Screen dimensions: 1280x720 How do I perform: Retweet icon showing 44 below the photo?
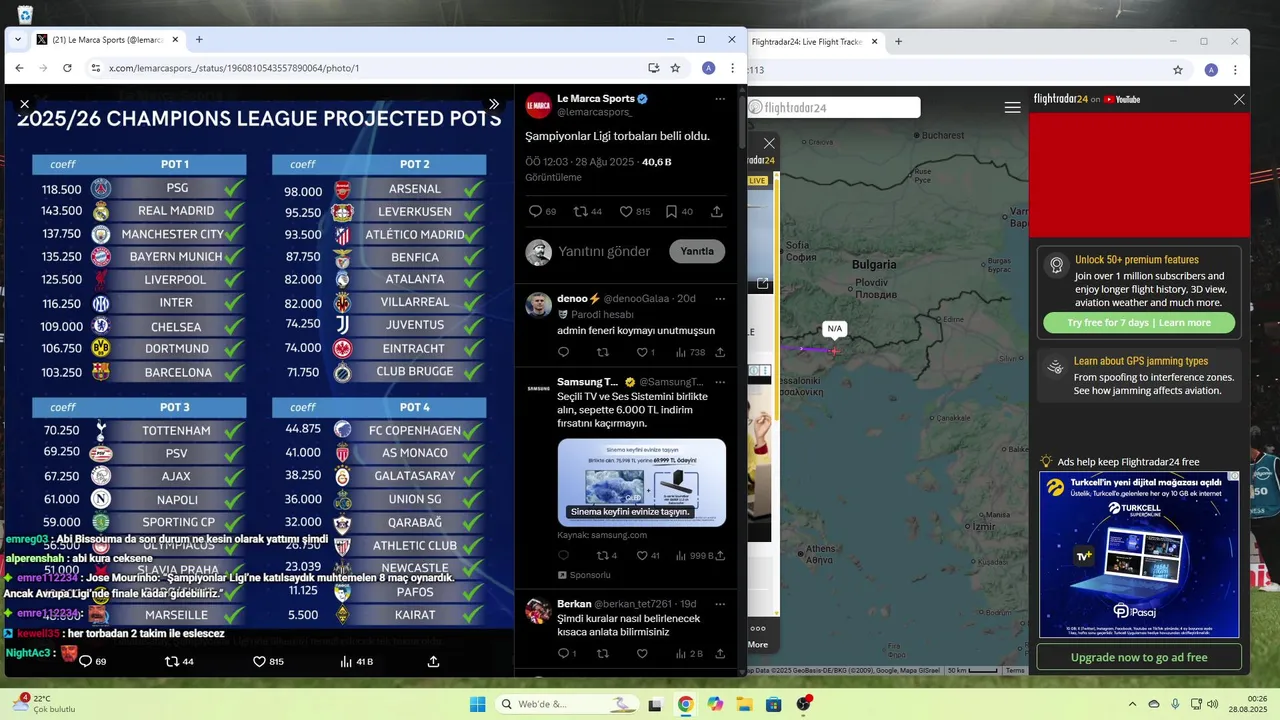pyautogui.click(x=179, y=661)
